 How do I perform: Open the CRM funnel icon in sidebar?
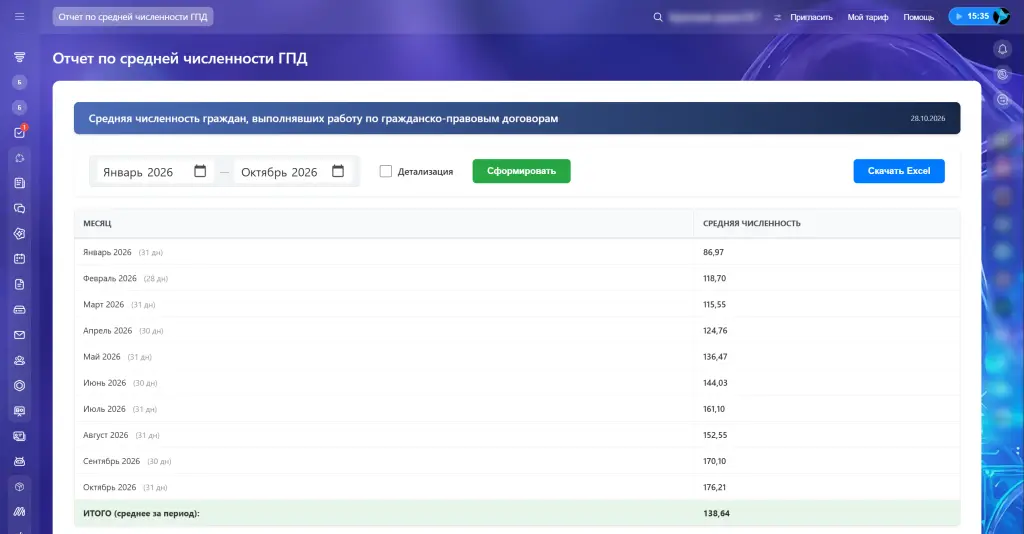[20, 57]
